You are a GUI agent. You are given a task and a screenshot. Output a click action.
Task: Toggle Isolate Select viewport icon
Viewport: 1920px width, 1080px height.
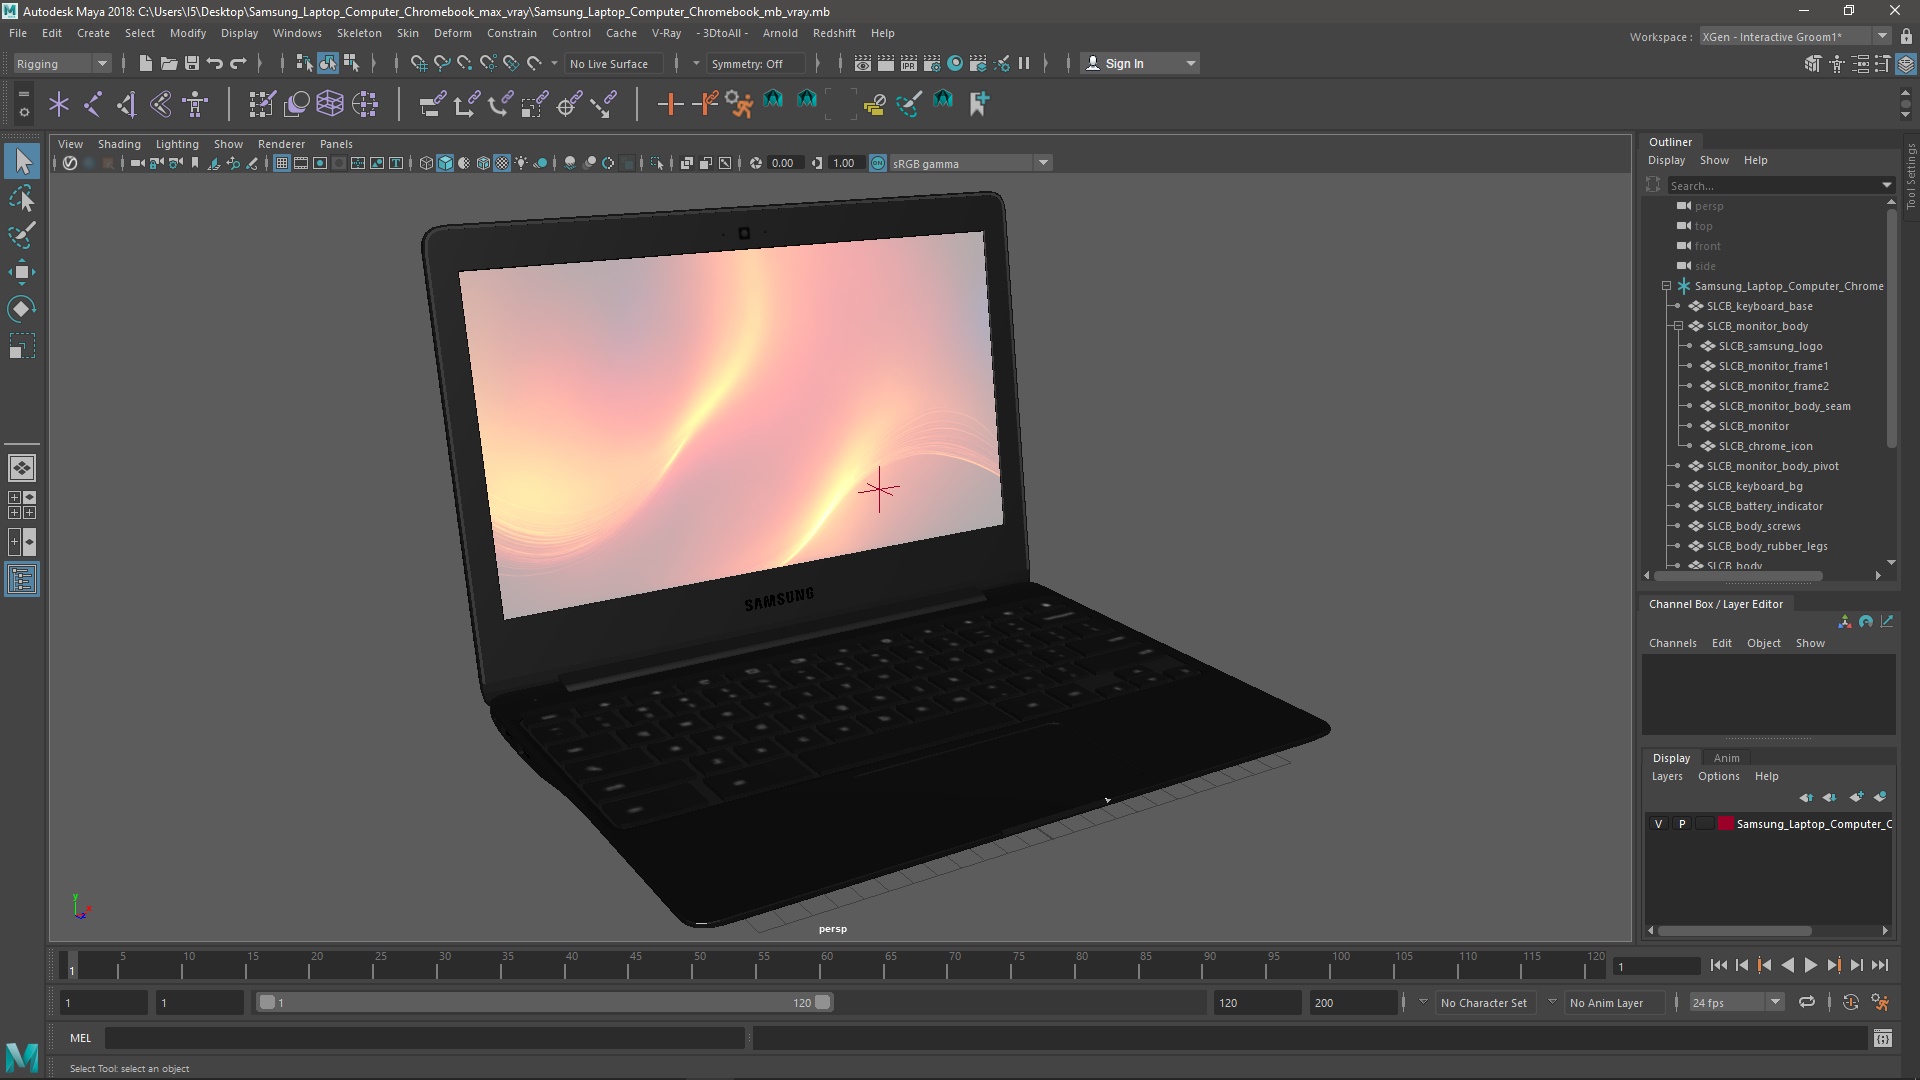coord(657,163)
